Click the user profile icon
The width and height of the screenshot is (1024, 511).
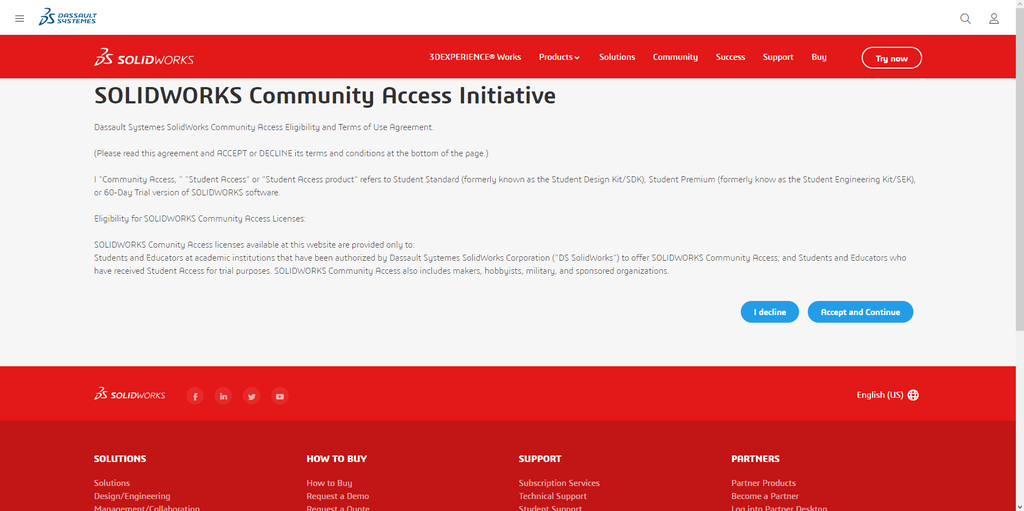pos(994,18)
